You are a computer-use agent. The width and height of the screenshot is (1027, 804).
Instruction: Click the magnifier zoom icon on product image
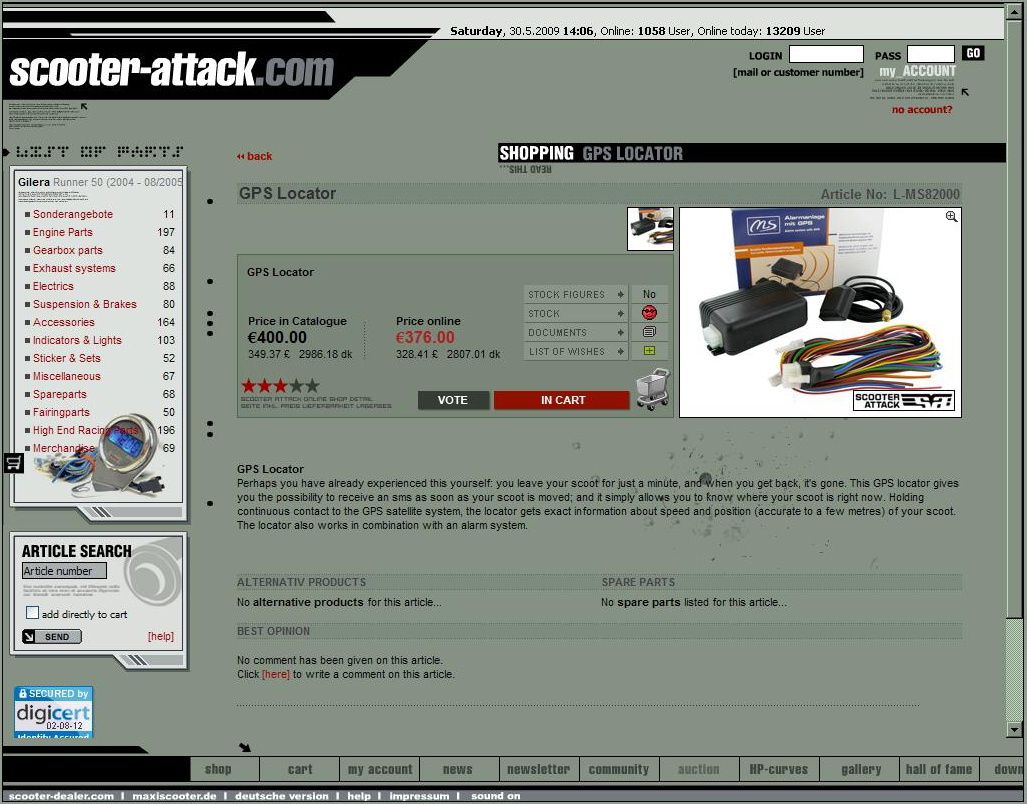[x=951, y=216]
